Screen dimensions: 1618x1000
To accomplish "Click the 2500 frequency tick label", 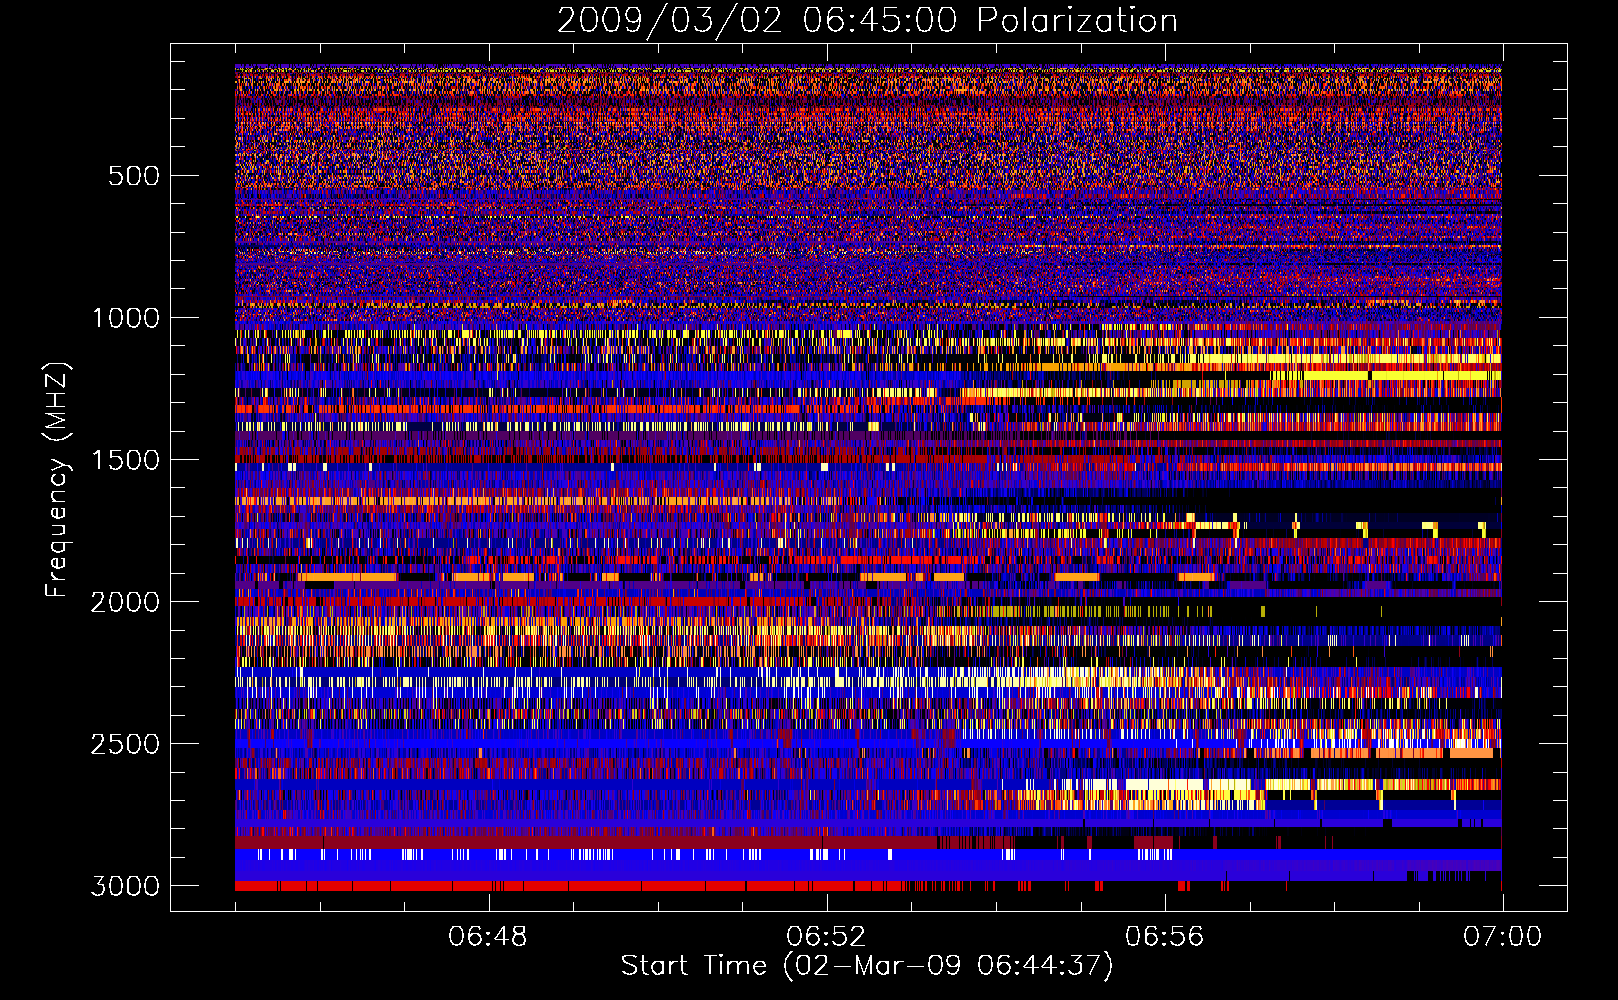I will coord(125,744).
